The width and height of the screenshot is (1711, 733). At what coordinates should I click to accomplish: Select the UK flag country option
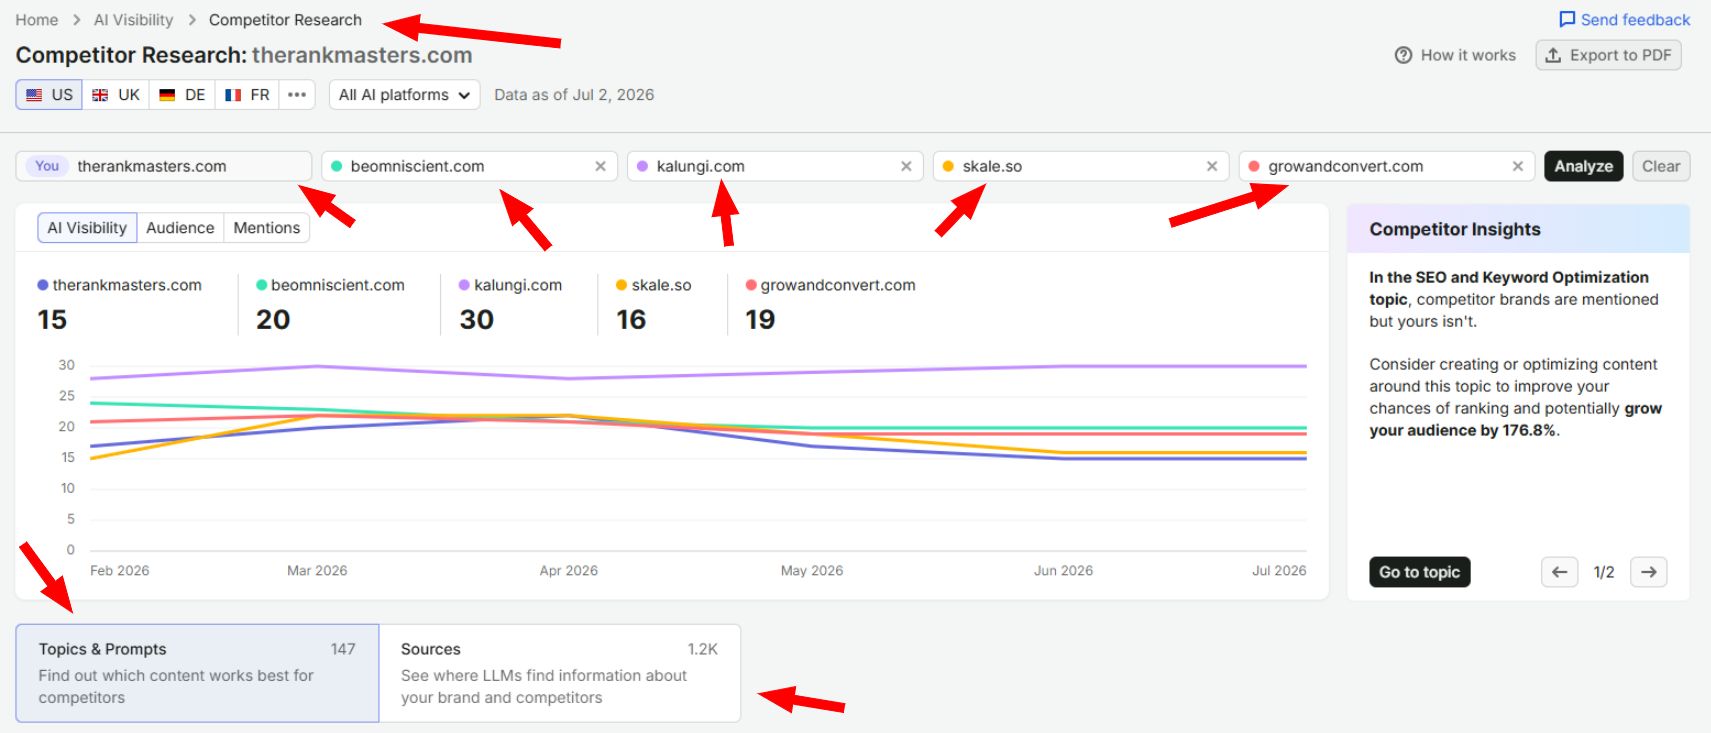point(116,95)
